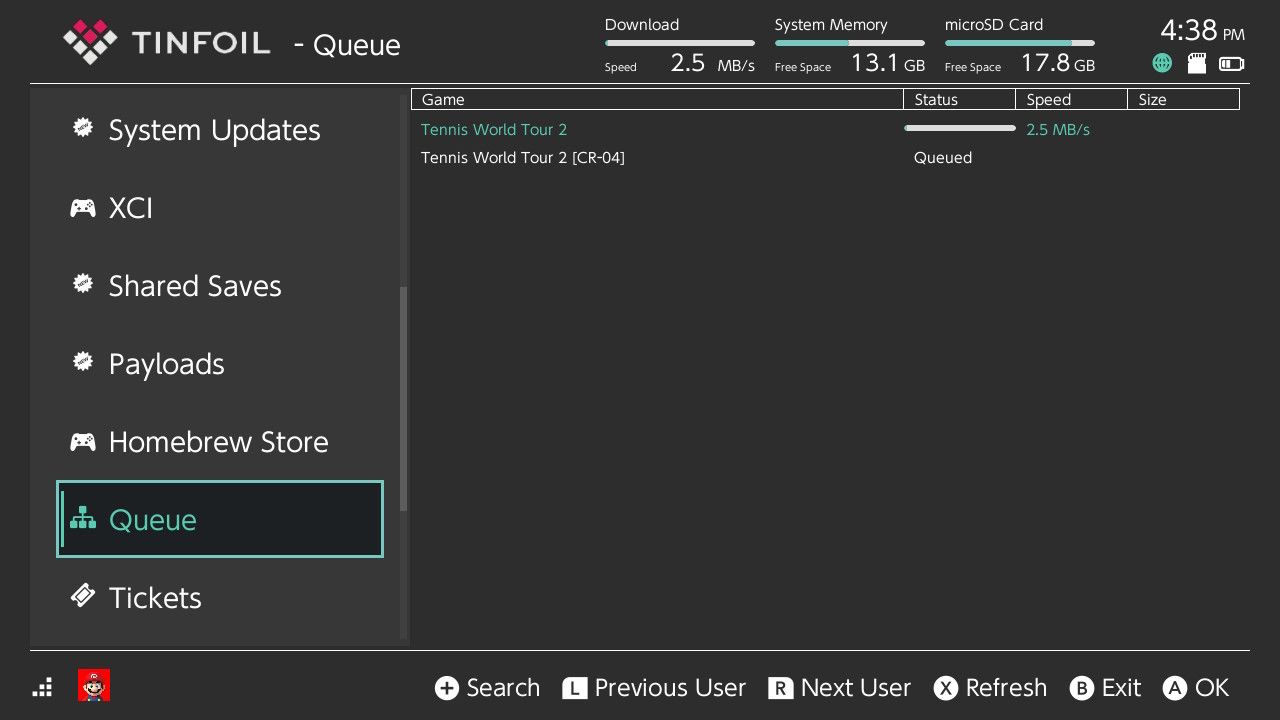Select Shared Saves in the sidebar
1280x720 pixels.
(x=220, y=286)
